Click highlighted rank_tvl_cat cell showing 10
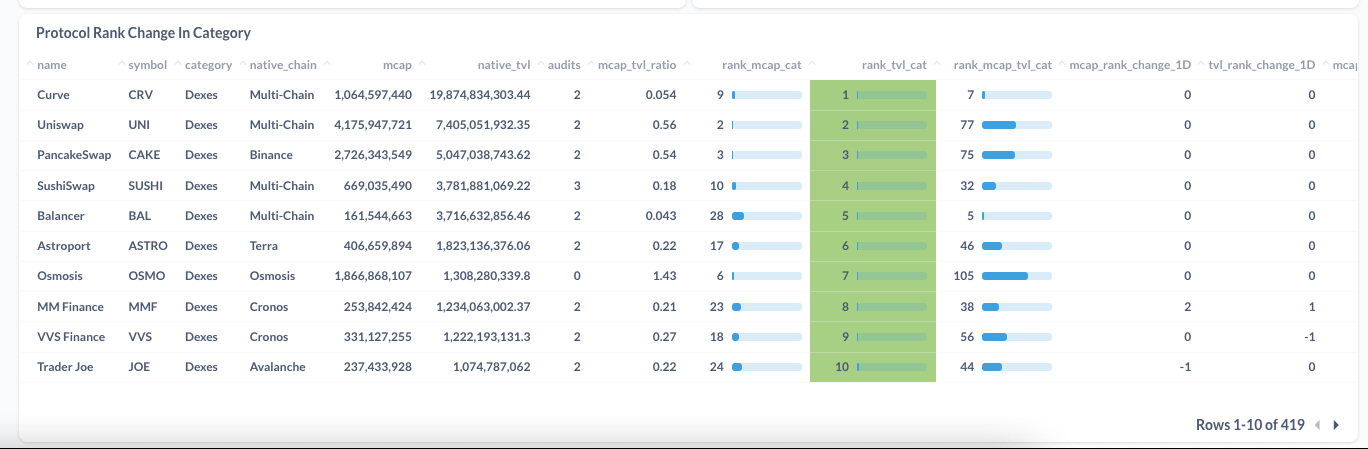The width and height of the screenshot is (1368, 449). point(873,367)
